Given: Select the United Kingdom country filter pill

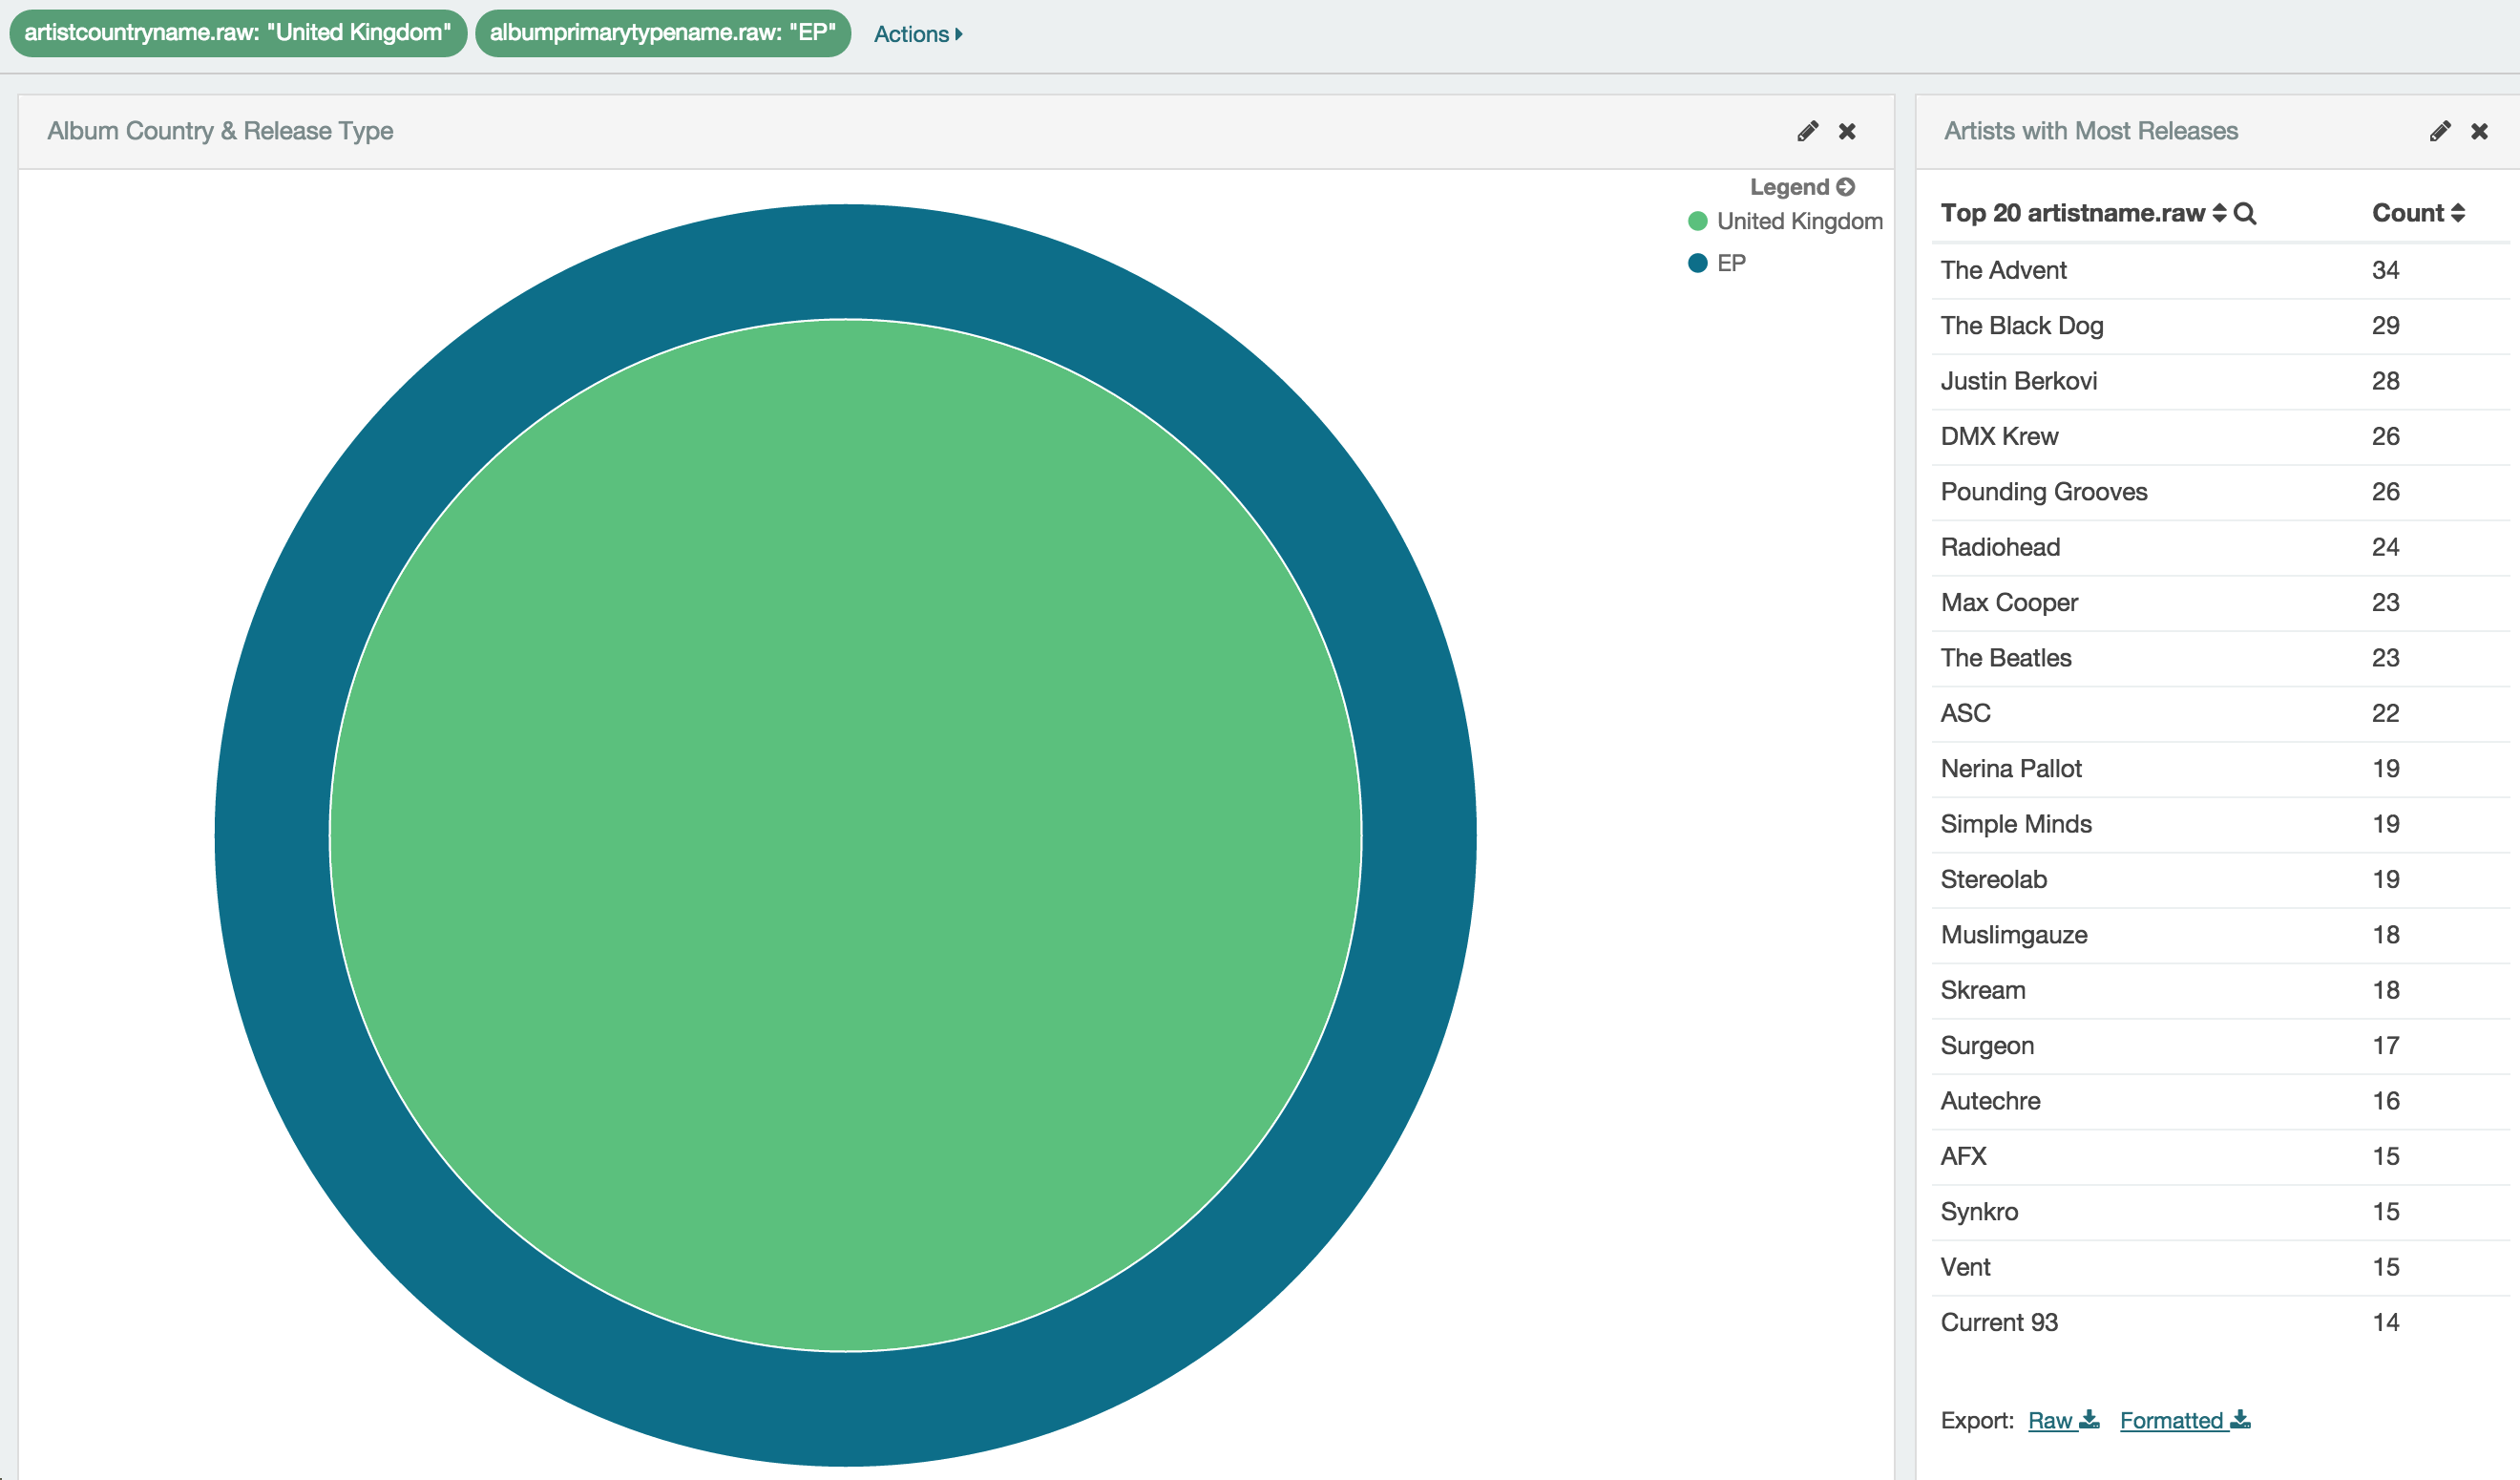Looking at the screenshot, I should click(238, 33).
